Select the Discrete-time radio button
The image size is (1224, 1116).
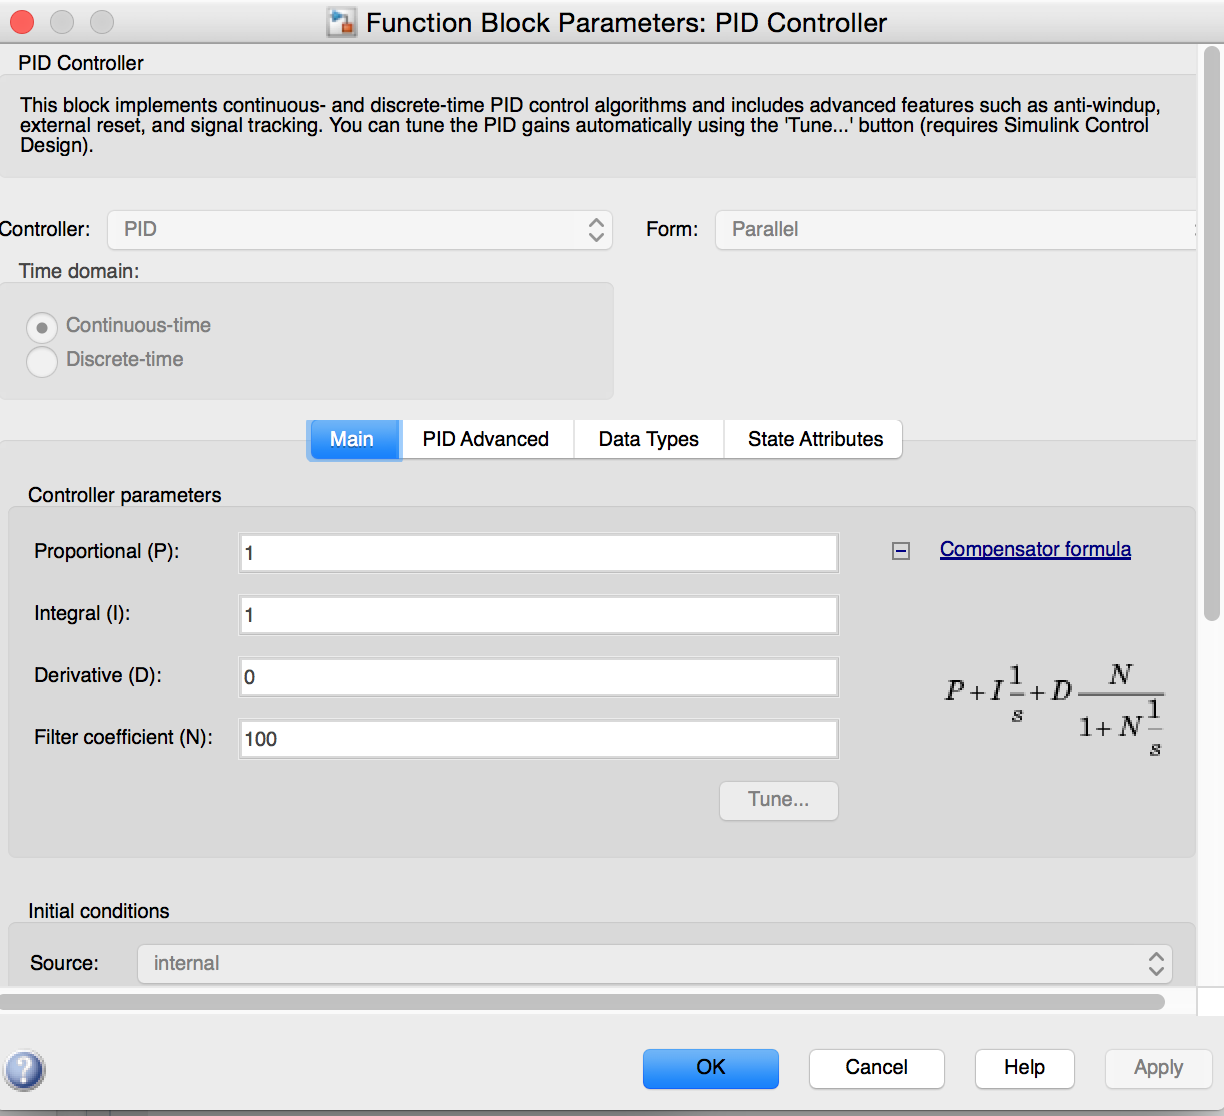click(42, 361)
